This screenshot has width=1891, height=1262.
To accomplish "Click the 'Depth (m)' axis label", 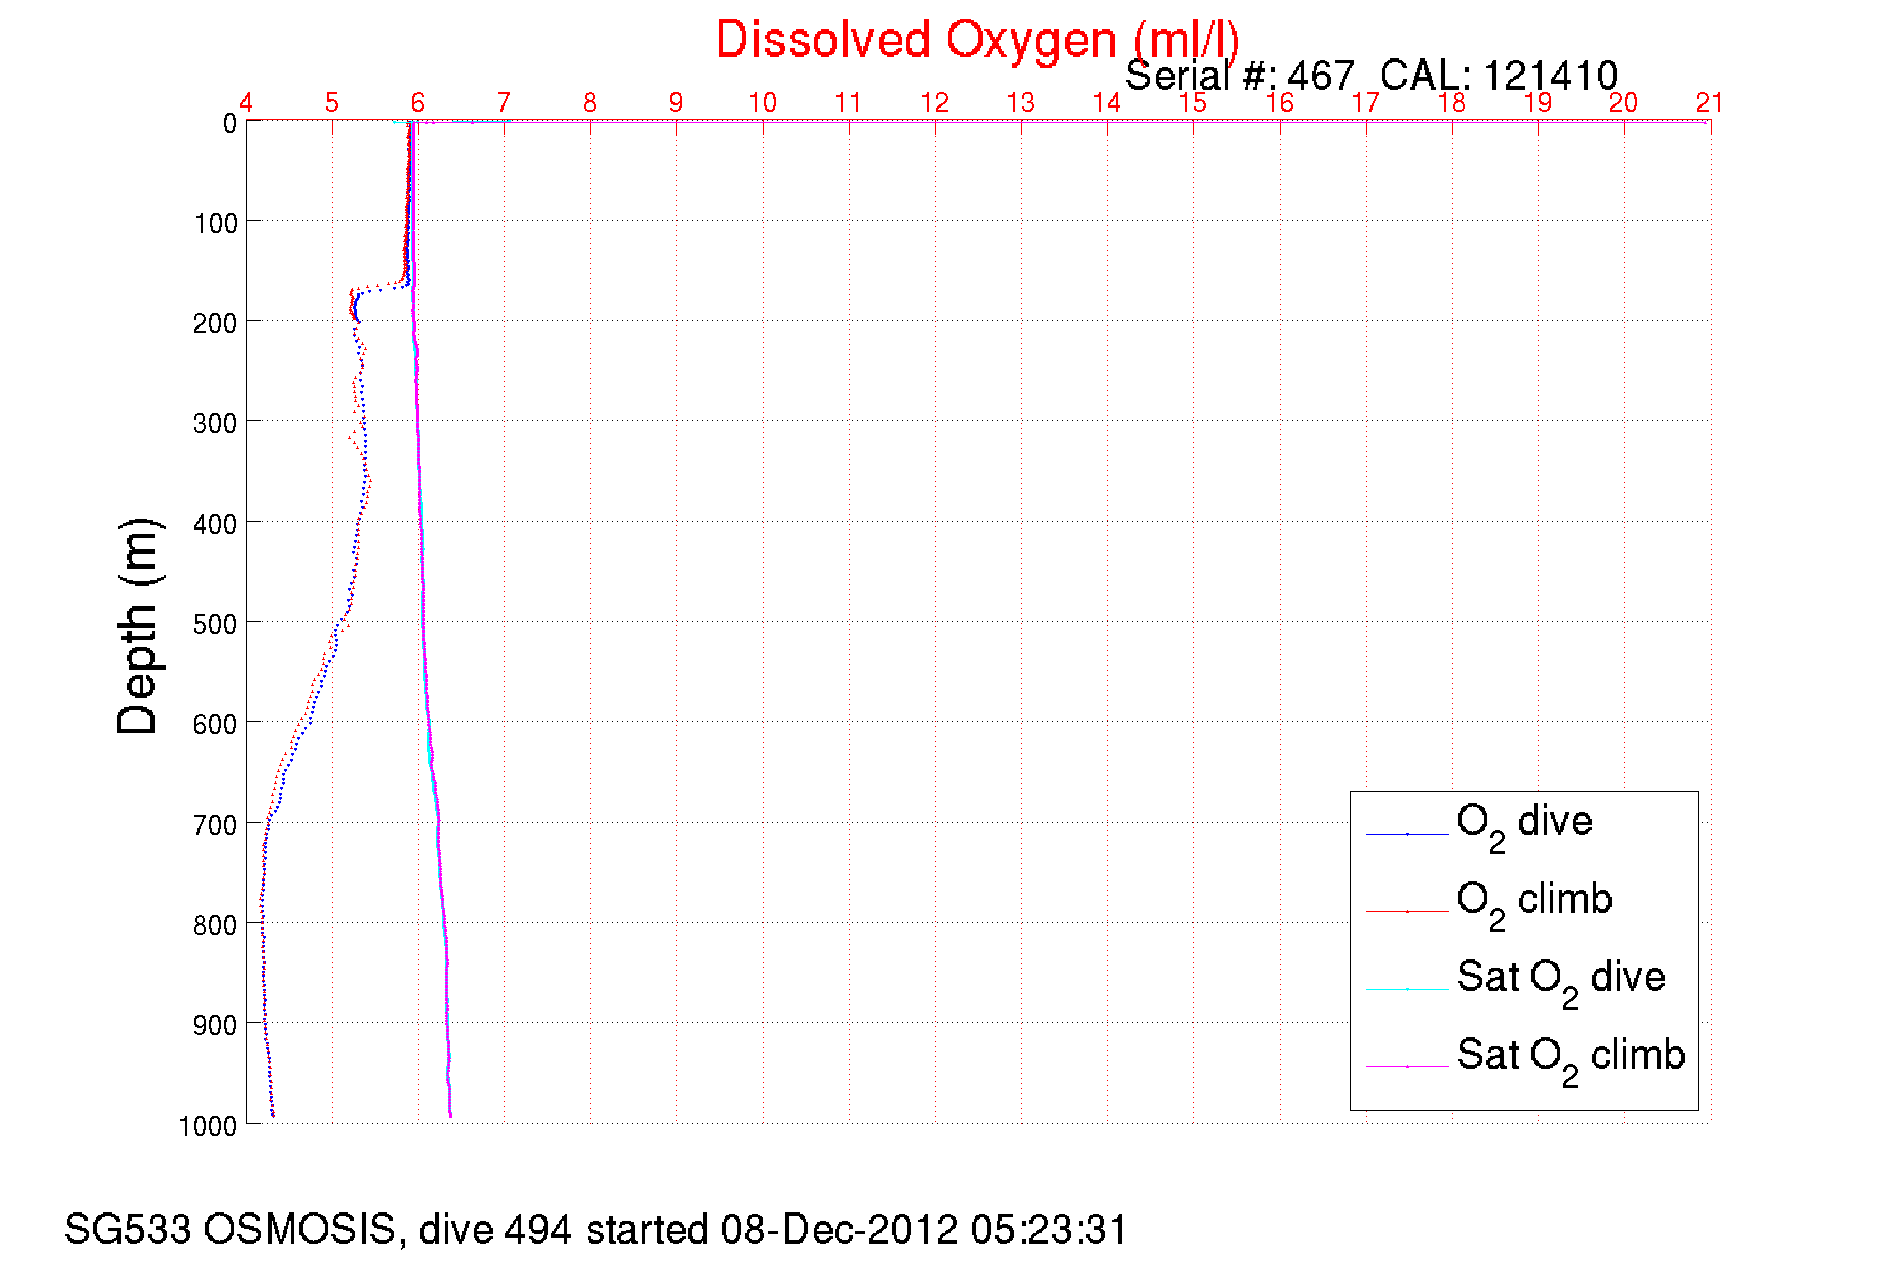I will 138,627.
